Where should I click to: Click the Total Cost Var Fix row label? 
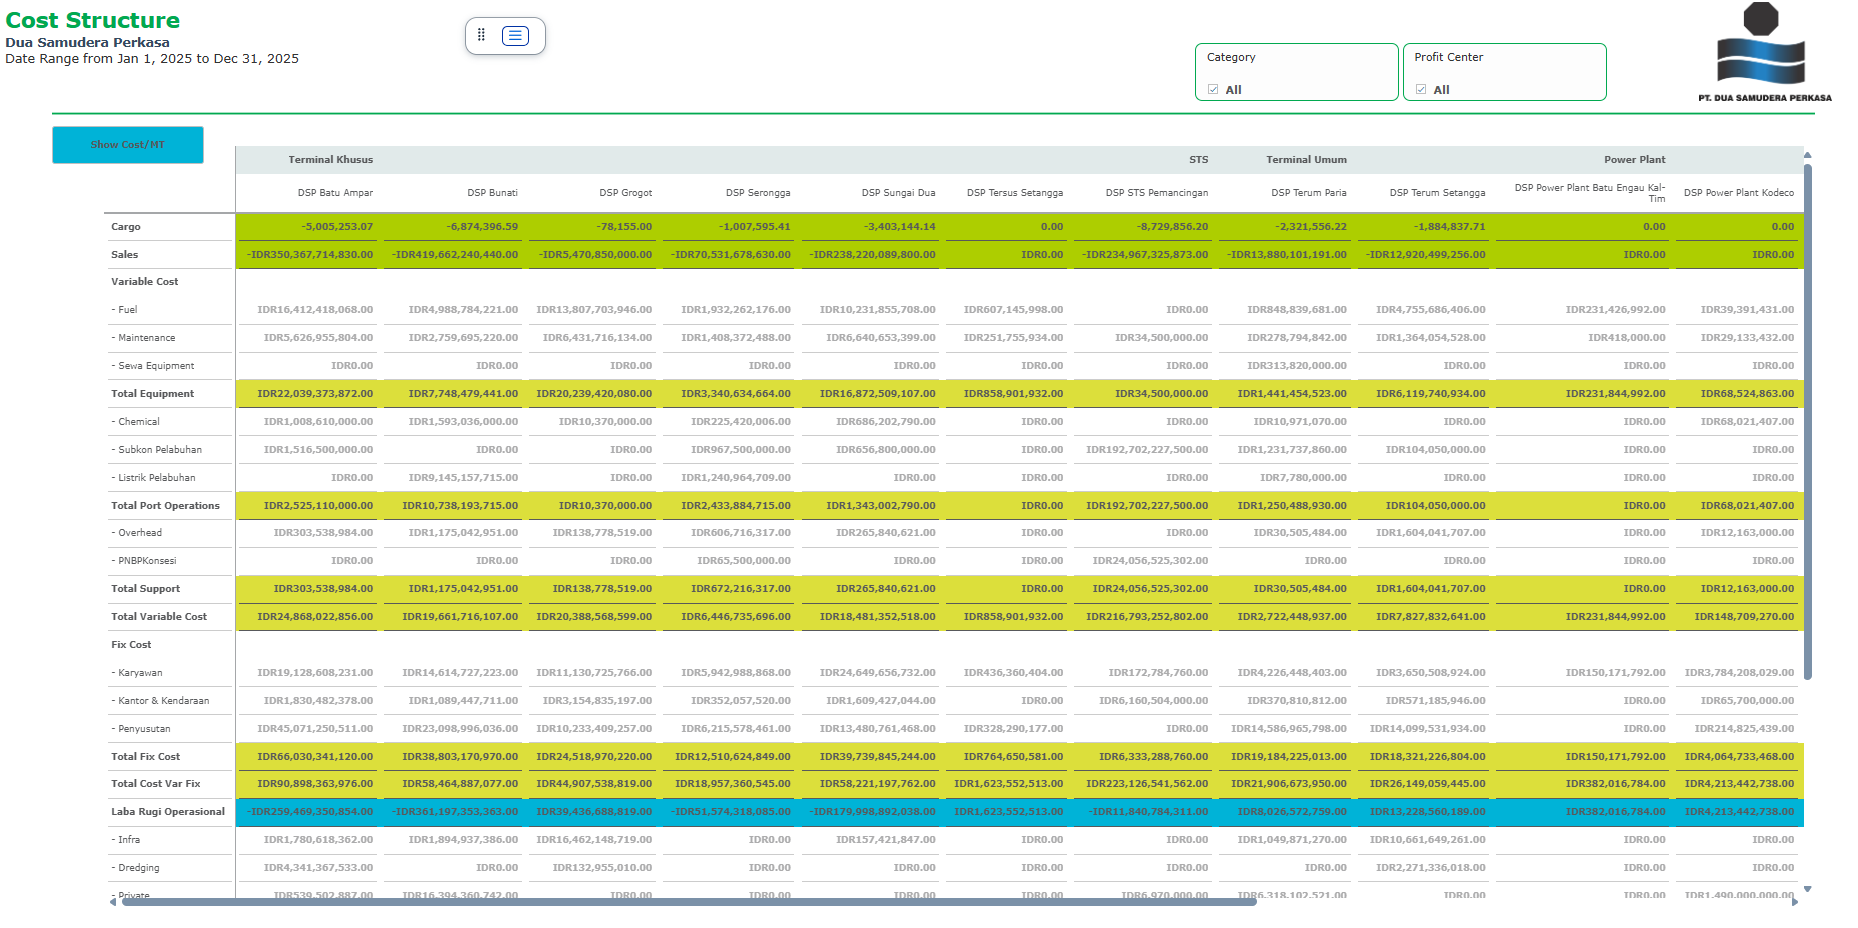coord(156,784)
